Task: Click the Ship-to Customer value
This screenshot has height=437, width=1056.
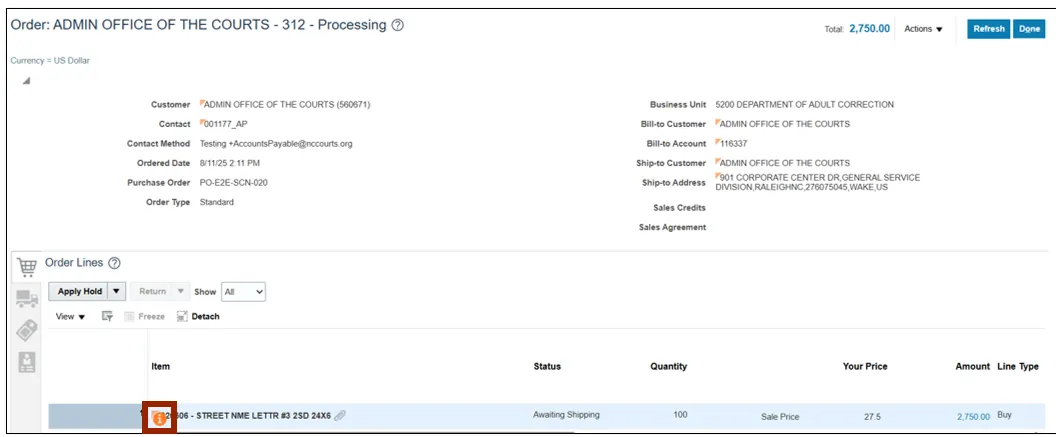Action: tap(785, 164)
